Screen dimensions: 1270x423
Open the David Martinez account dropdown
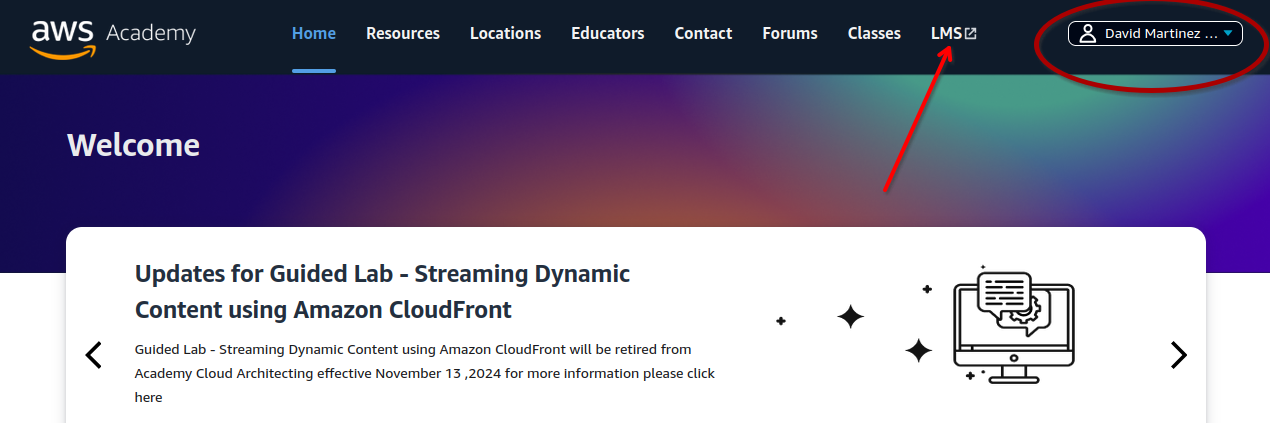[1160, 34]
